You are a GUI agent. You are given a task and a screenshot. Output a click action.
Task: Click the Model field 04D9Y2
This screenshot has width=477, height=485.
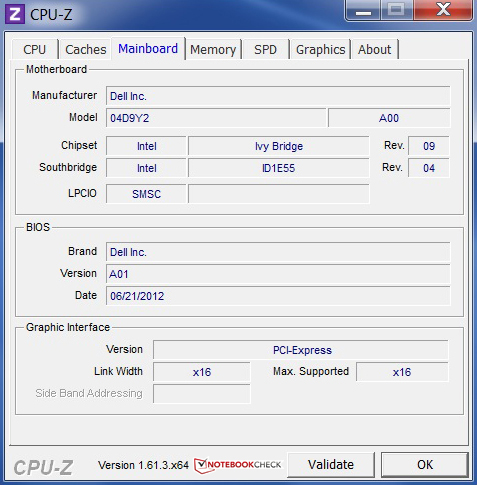pos(216,118)
